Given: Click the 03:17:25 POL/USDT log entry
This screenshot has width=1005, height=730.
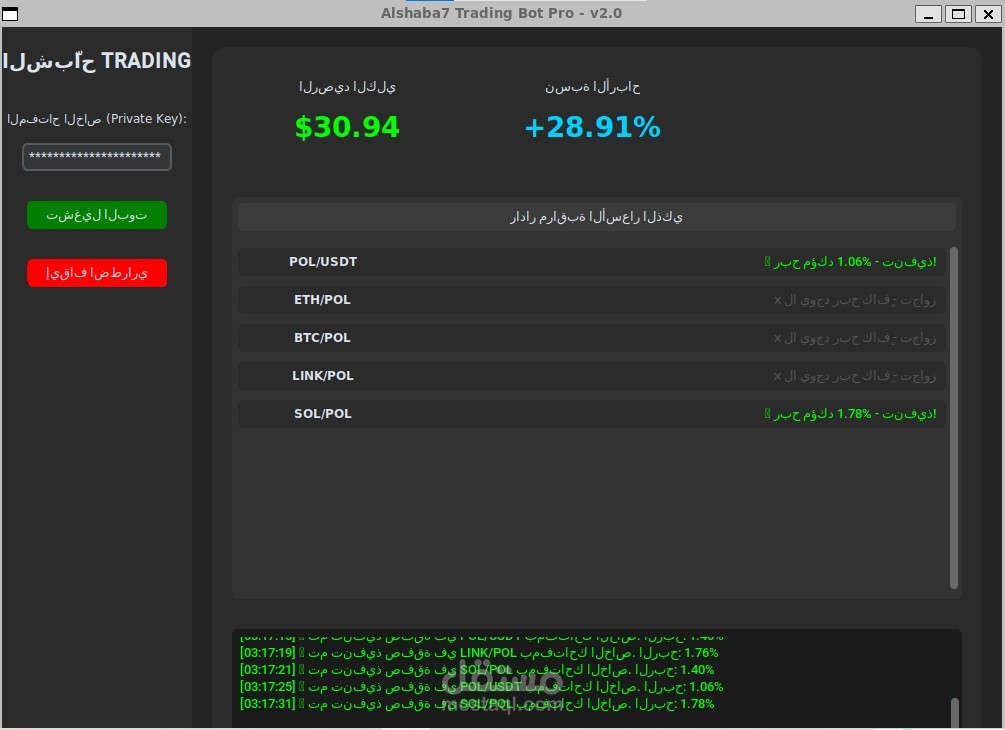Looking at the screenshot, I should [x=481, y=686].
